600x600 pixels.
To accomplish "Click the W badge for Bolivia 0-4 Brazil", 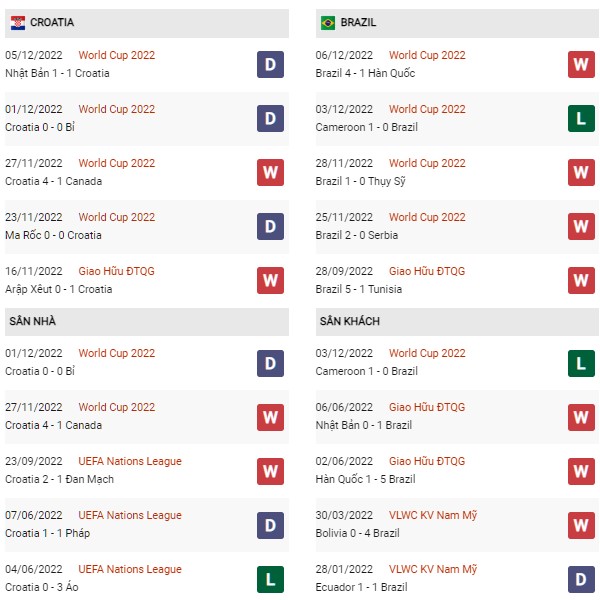I will (x=580, y=525).
